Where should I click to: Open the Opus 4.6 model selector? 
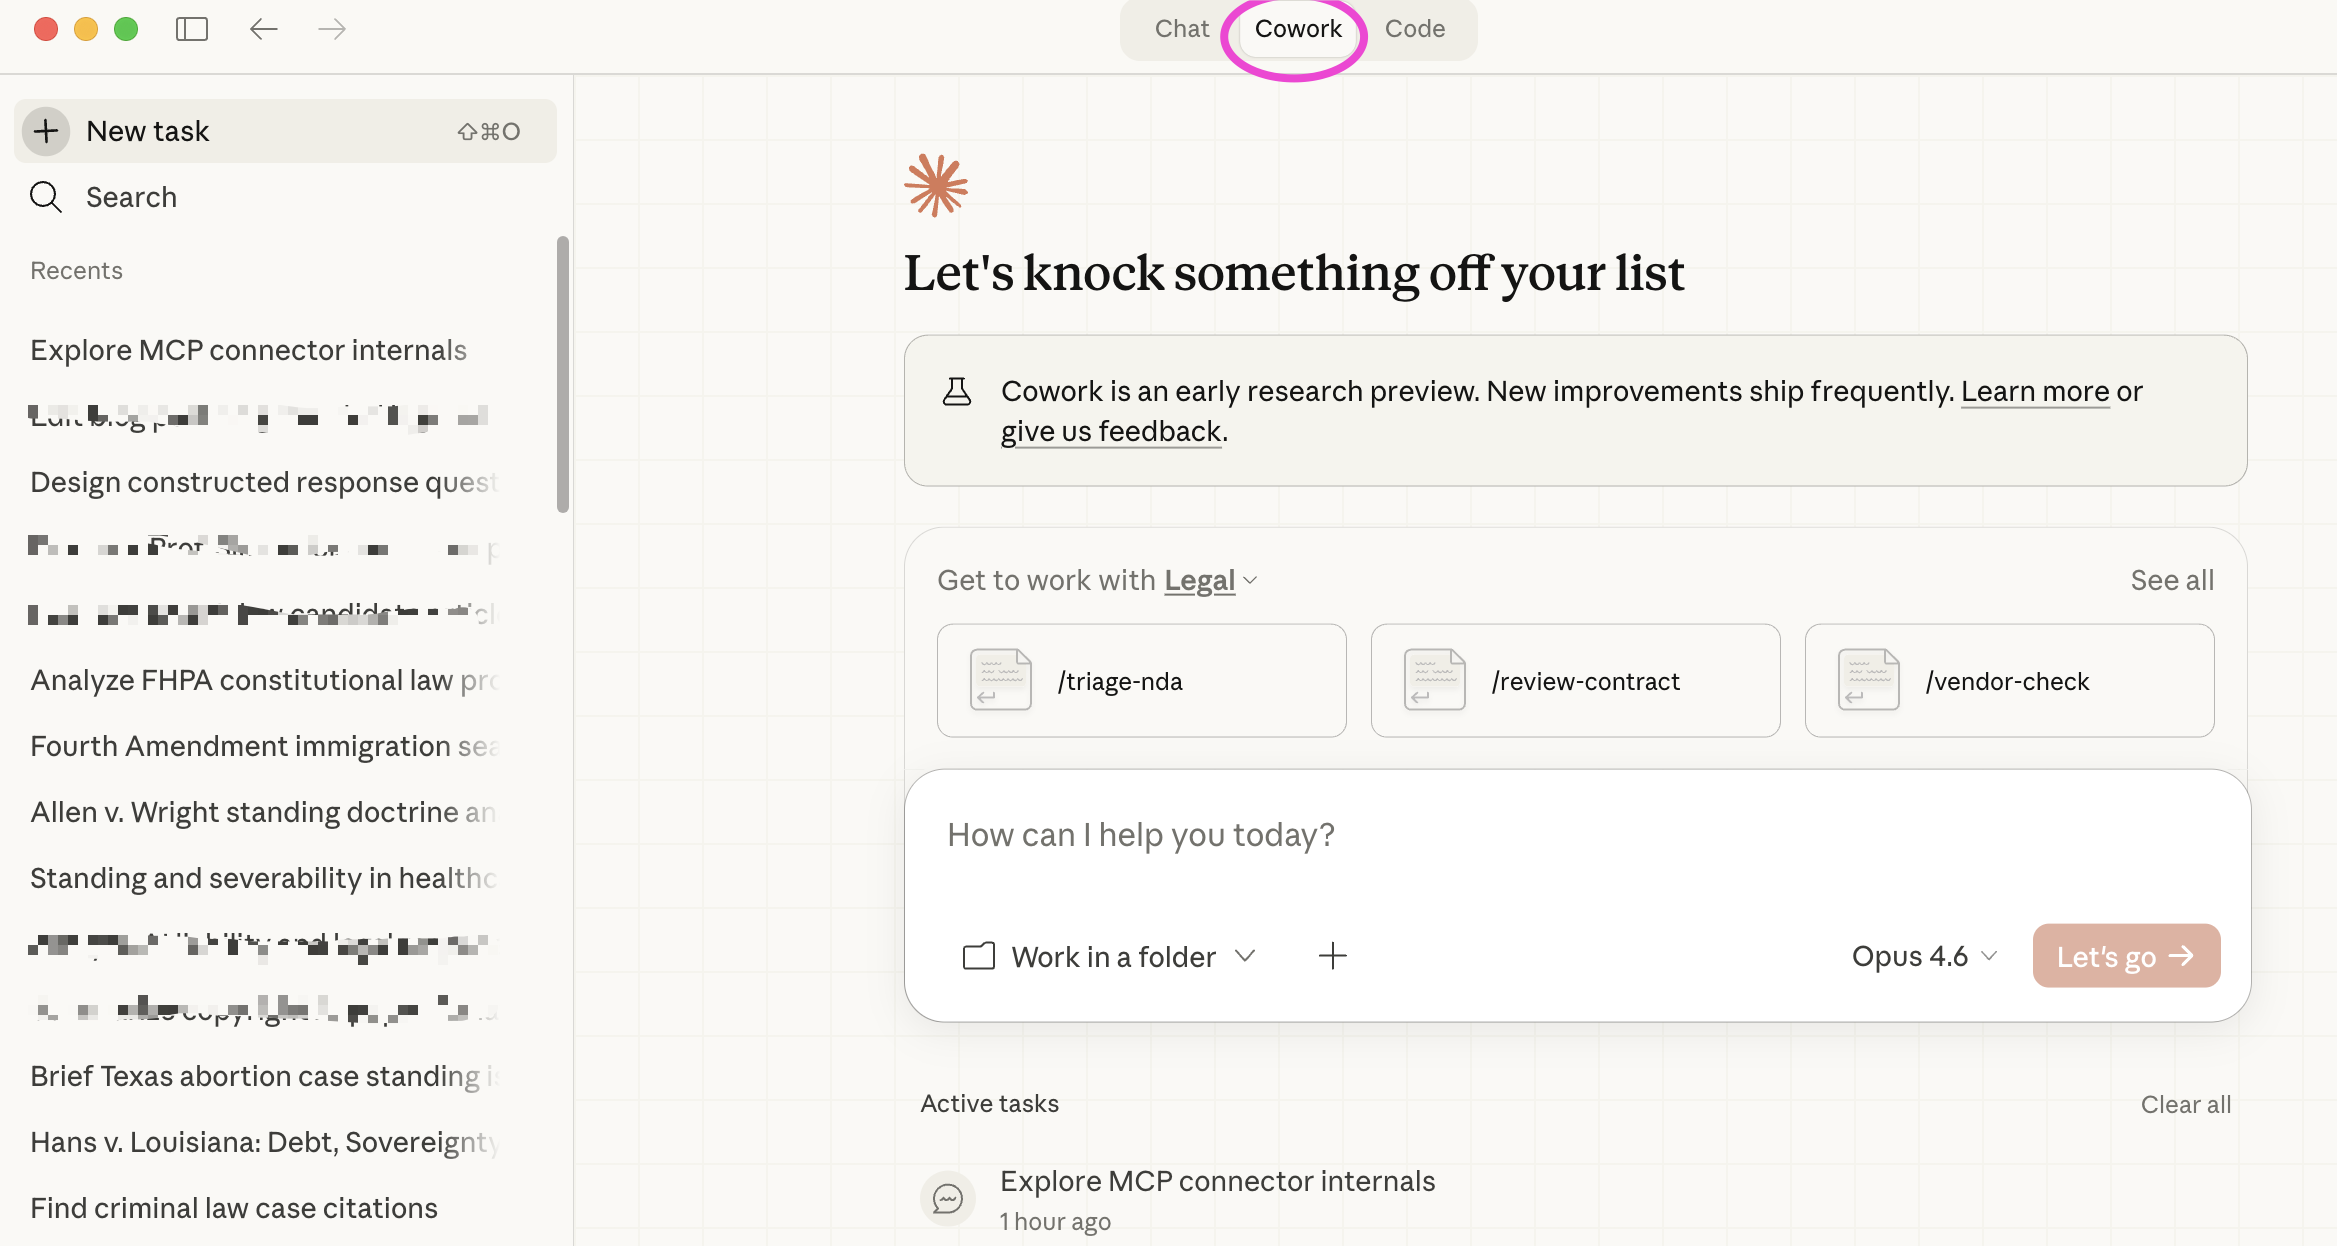pos(1923,957)
